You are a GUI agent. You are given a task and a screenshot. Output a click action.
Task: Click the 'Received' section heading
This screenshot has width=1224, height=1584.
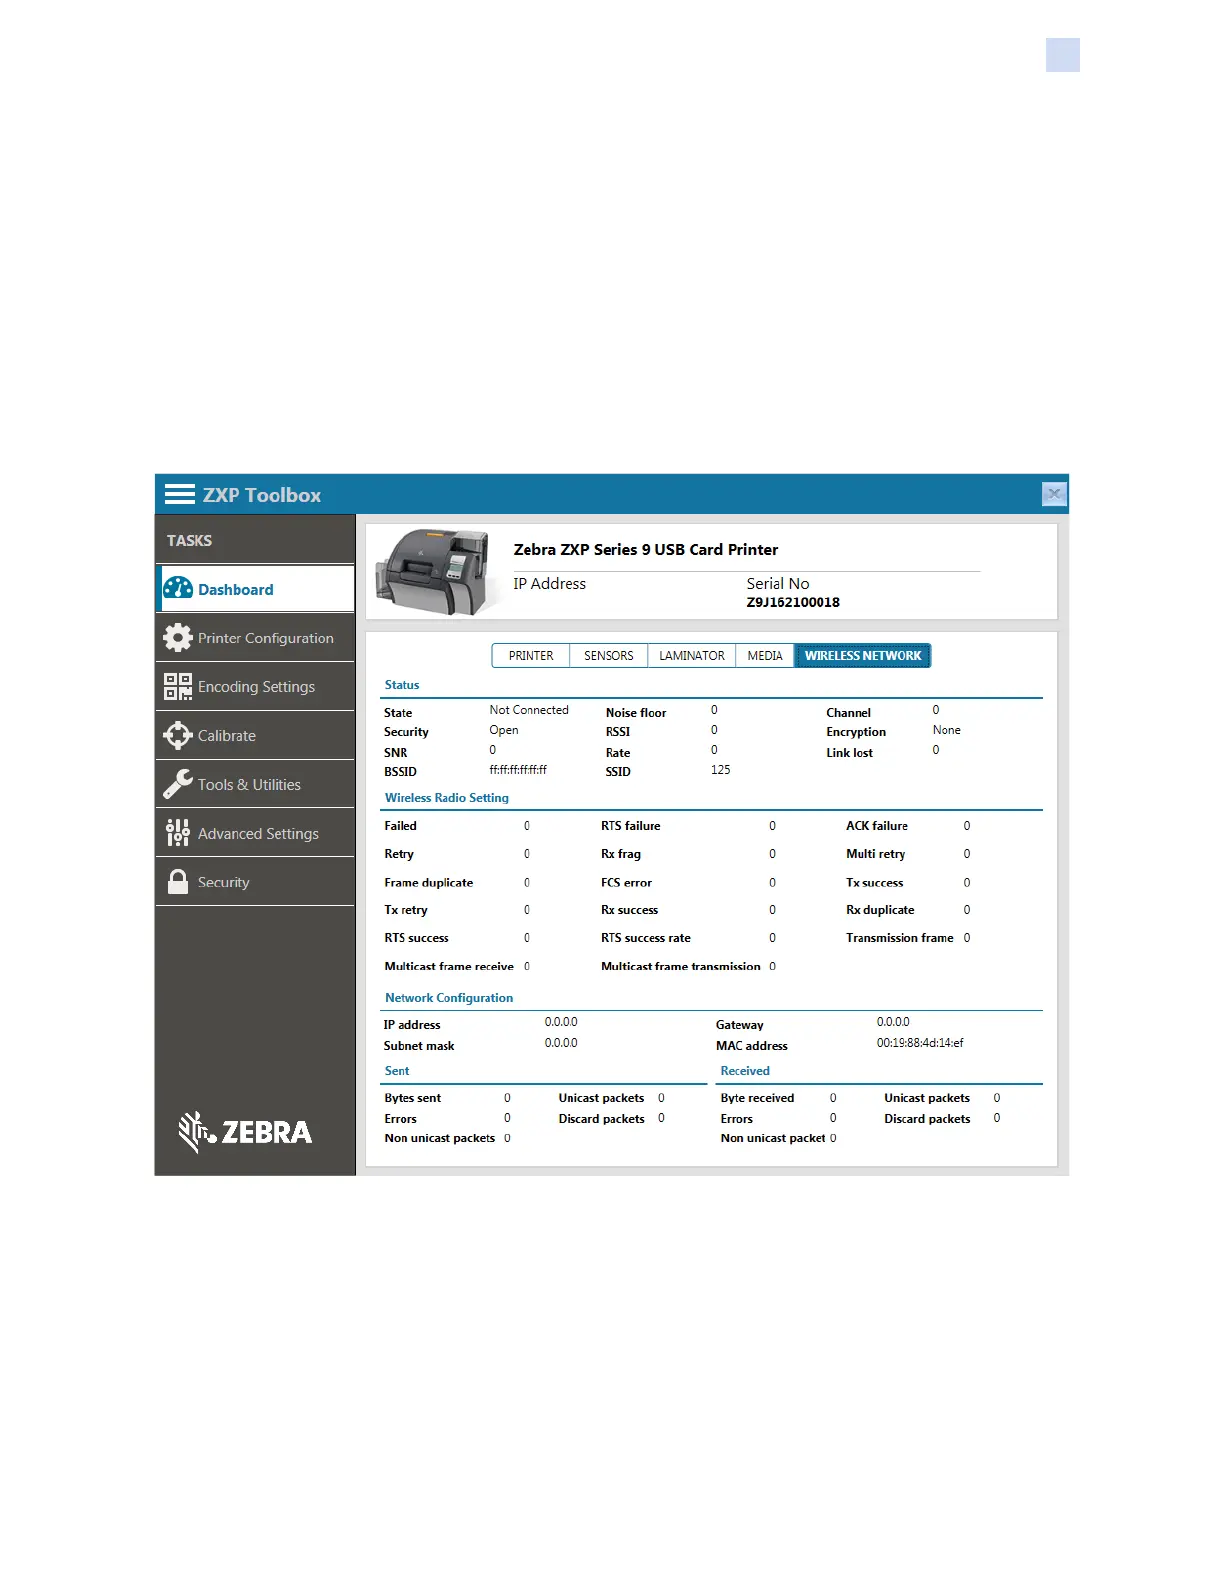pyautogui.click(x=745, y=1071)
